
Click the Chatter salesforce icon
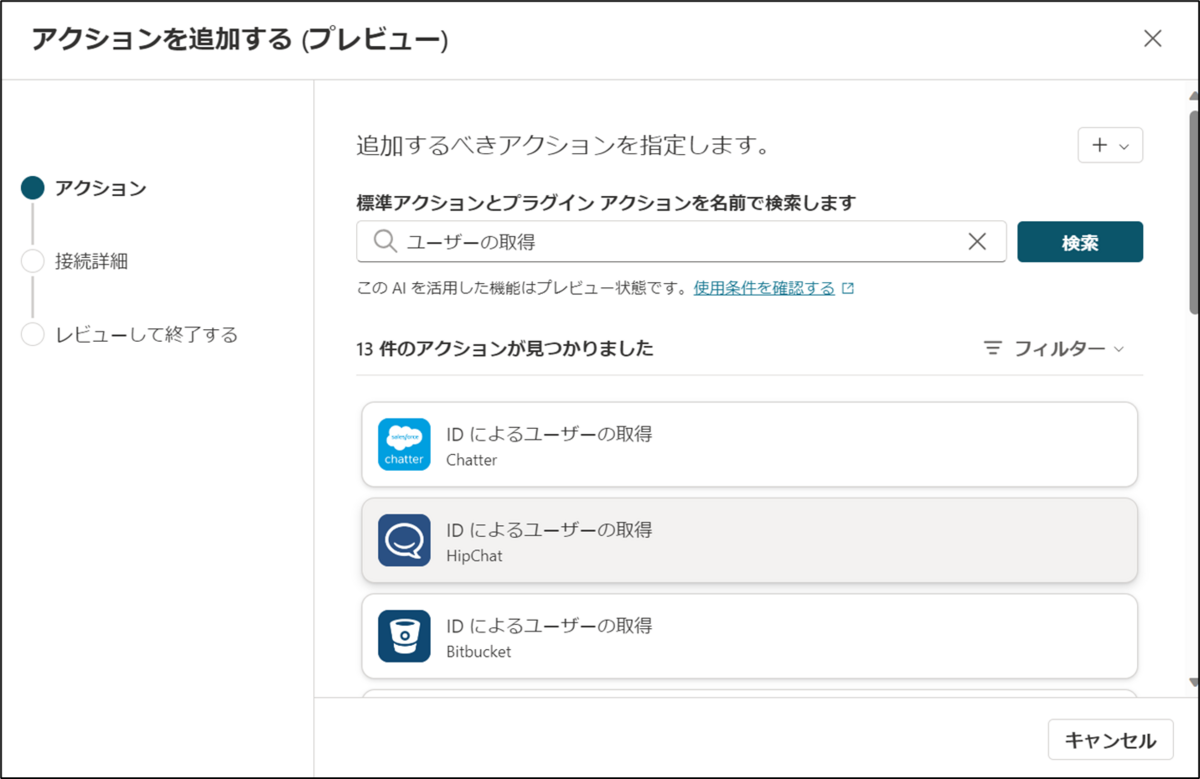pyautogui.click(x=404, y=444)
